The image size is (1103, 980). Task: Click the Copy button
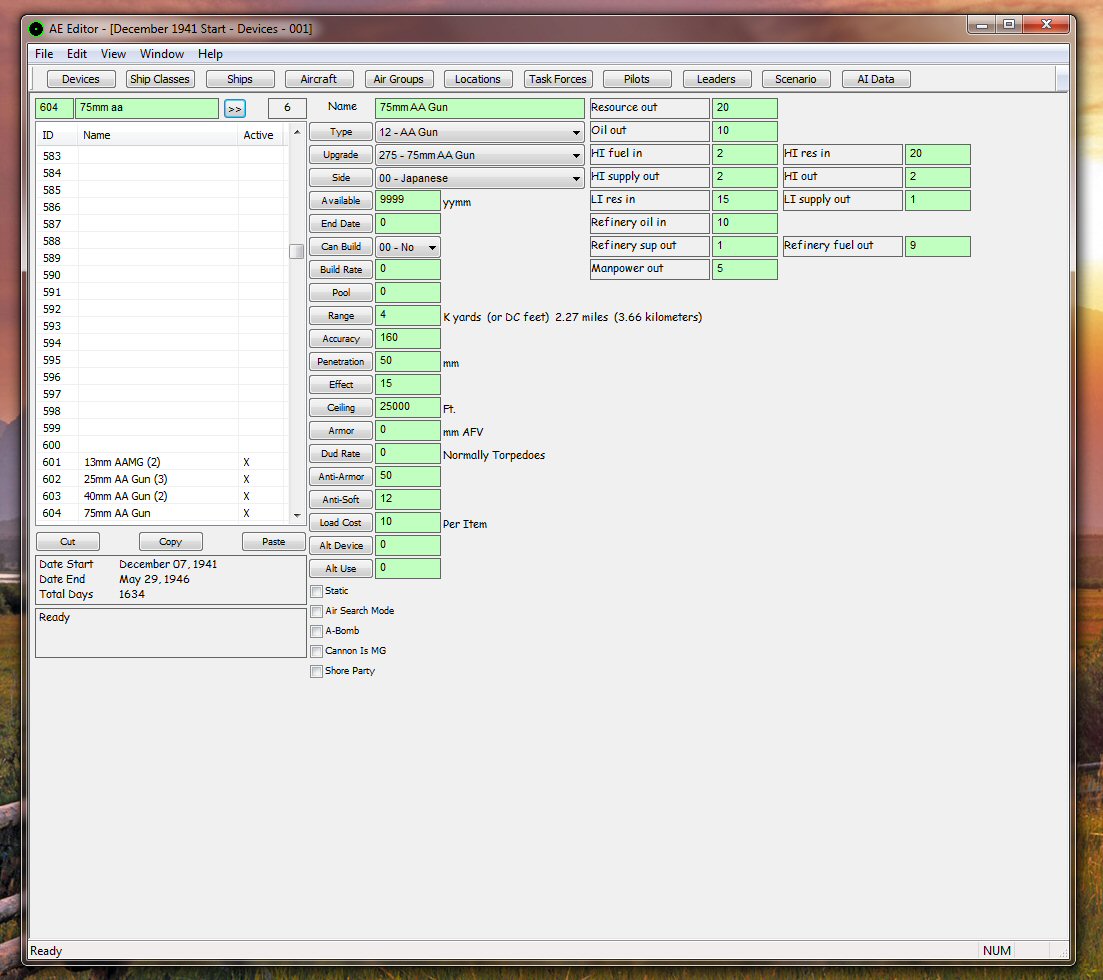170,541
